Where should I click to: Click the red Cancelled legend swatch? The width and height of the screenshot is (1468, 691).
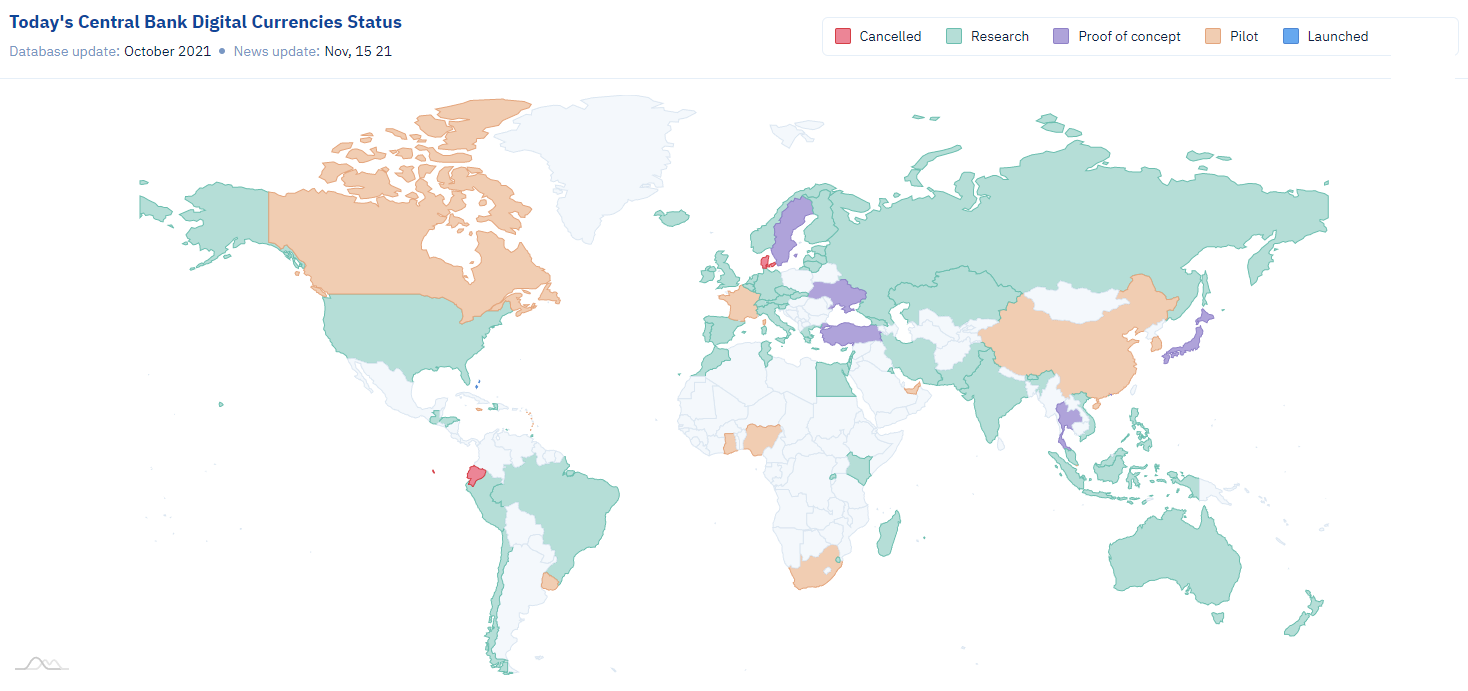[842, 36]
